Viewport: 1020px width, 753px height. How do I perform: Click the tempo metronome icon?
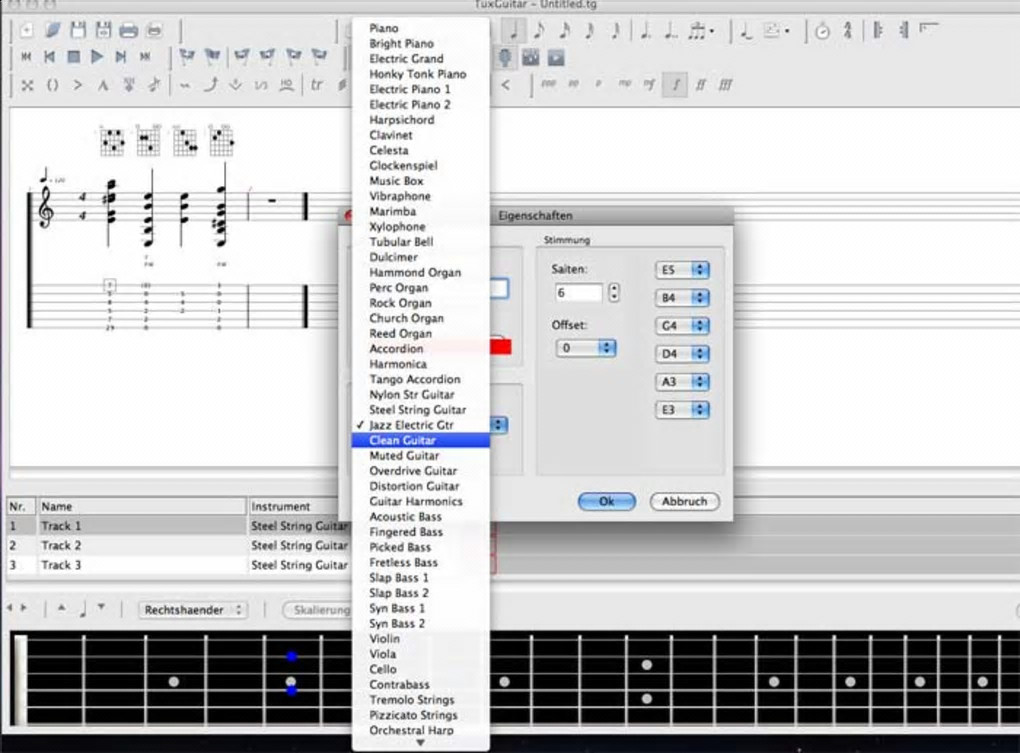tap(822, 30)
